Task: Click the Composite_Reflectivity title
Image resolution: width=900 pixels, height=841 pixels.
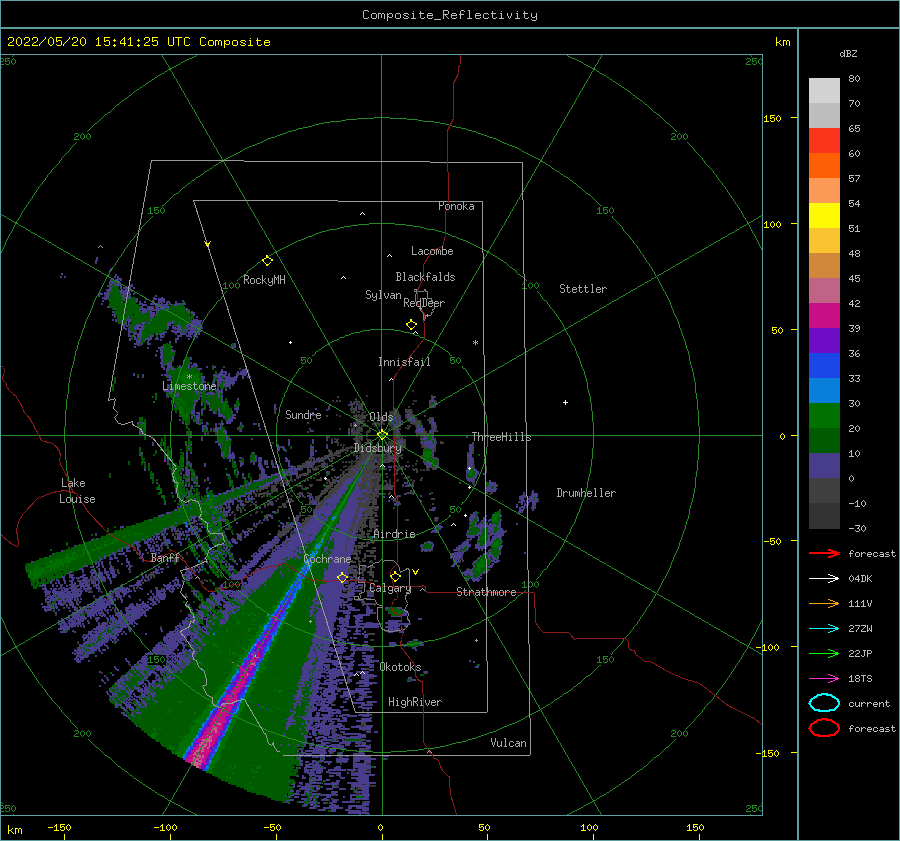Action: 450,15
